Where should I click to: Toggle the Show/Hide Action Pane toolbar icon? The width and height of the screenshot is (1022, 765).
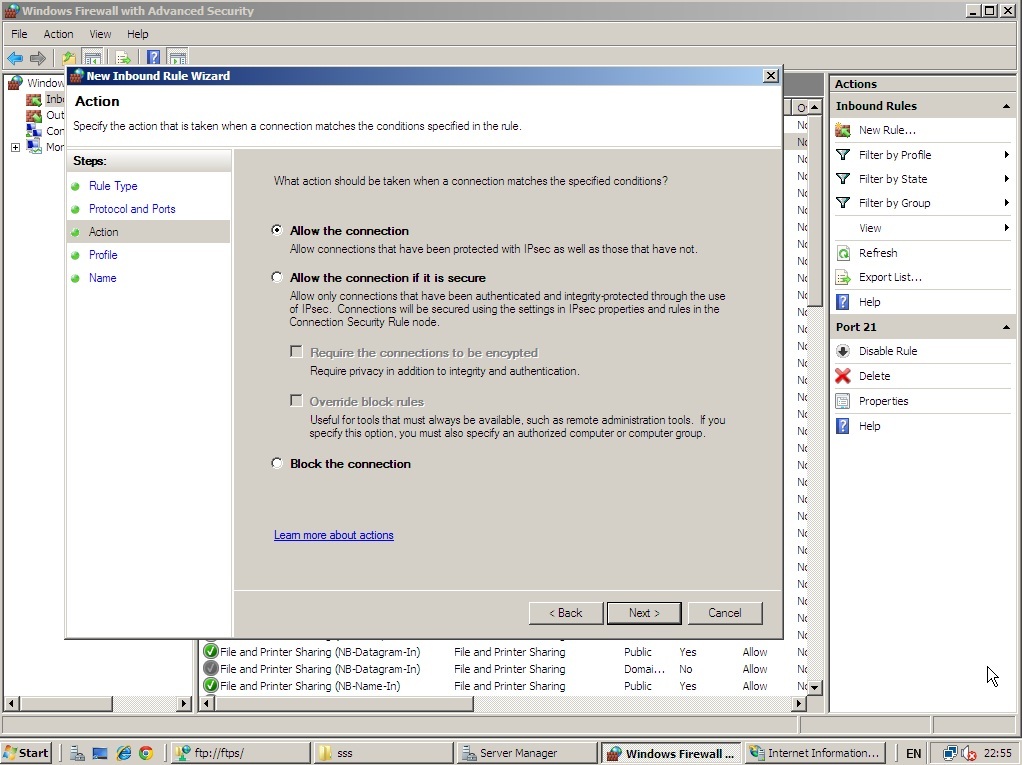(x=177, y=58)
